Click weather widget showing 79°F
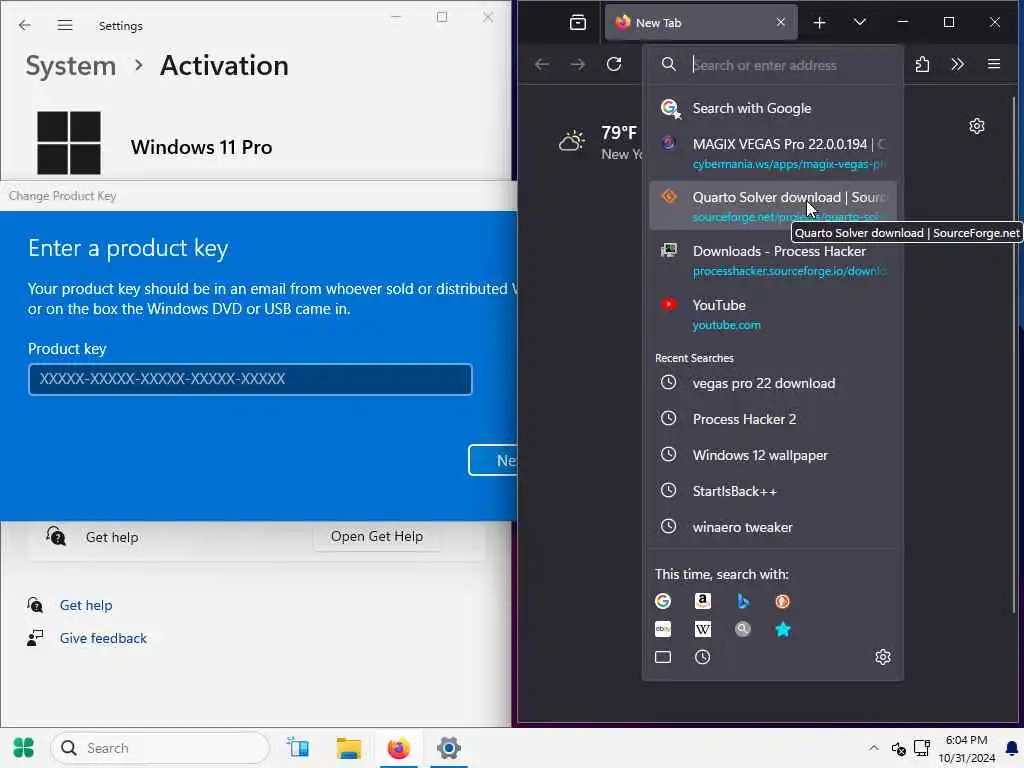The height and width of the screenshot is (768, 1024). point(598,142)
